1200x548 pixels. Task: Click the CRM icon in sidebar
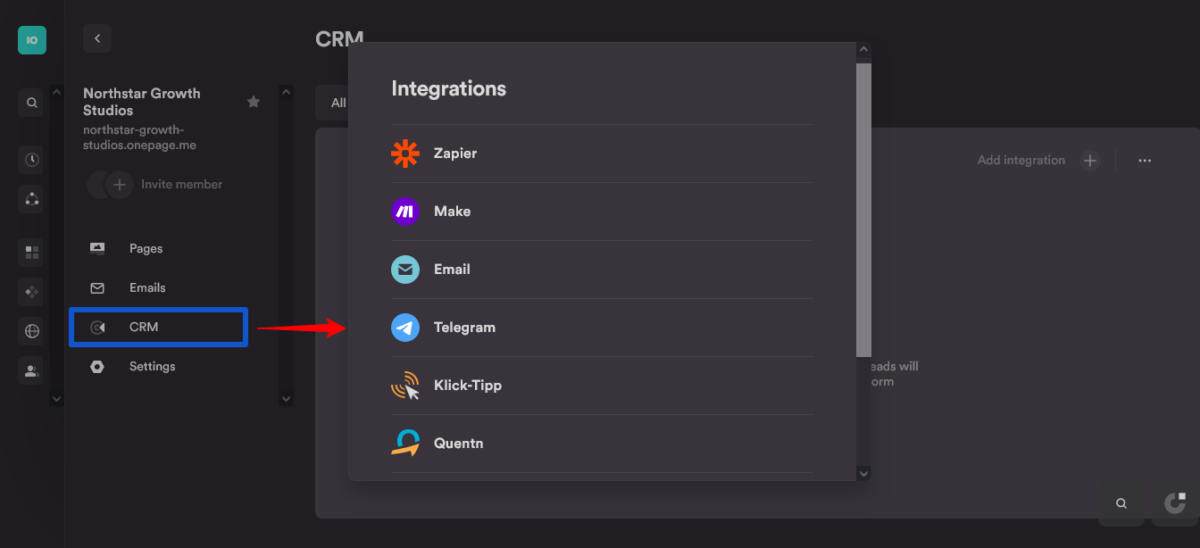(x=97, y=327)
